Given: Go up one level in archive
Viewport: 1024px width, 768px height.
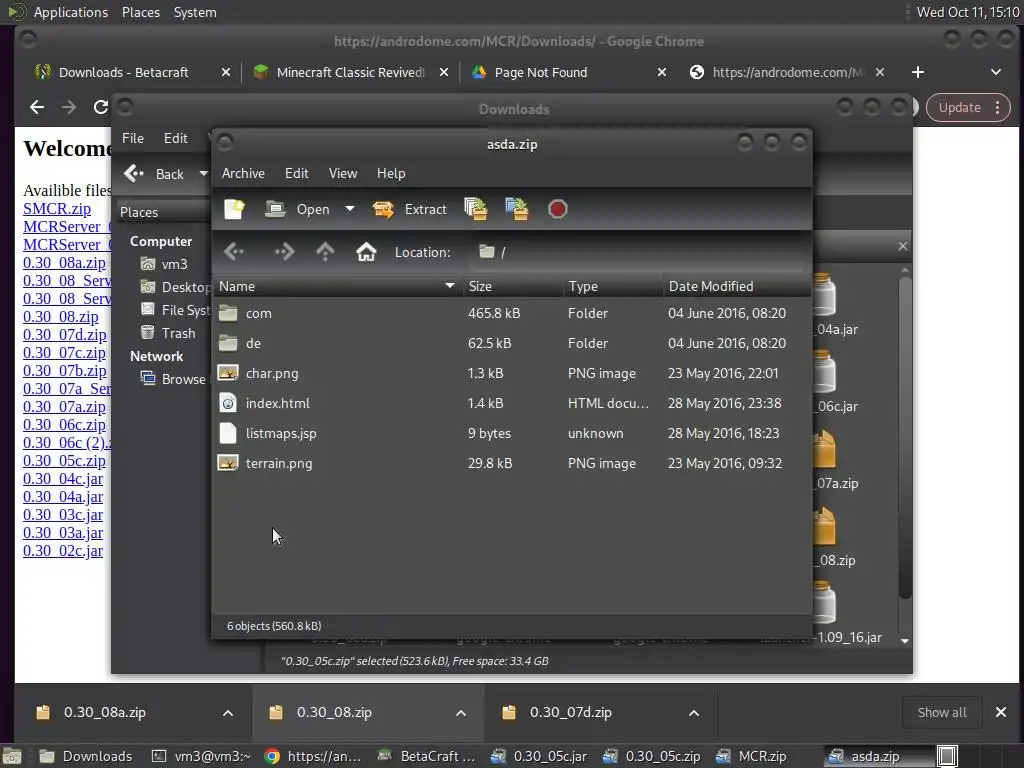Looking at the screenshot, I should coord(325,251).
